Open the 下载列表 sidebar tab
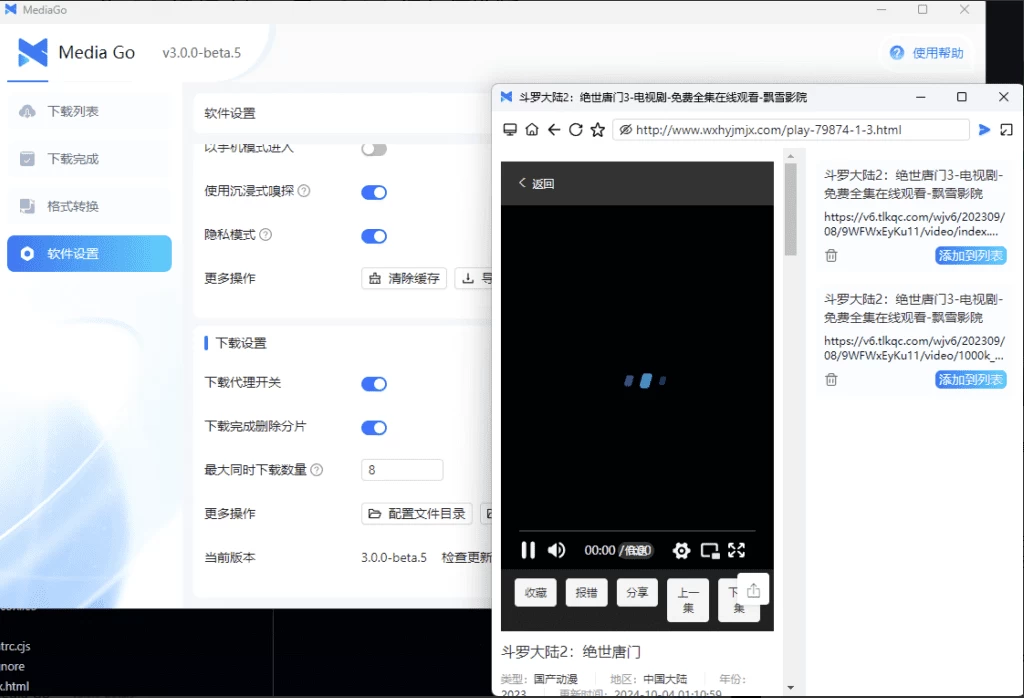The width and height of the screenshot is (1024, 698). tap(73, 111)
